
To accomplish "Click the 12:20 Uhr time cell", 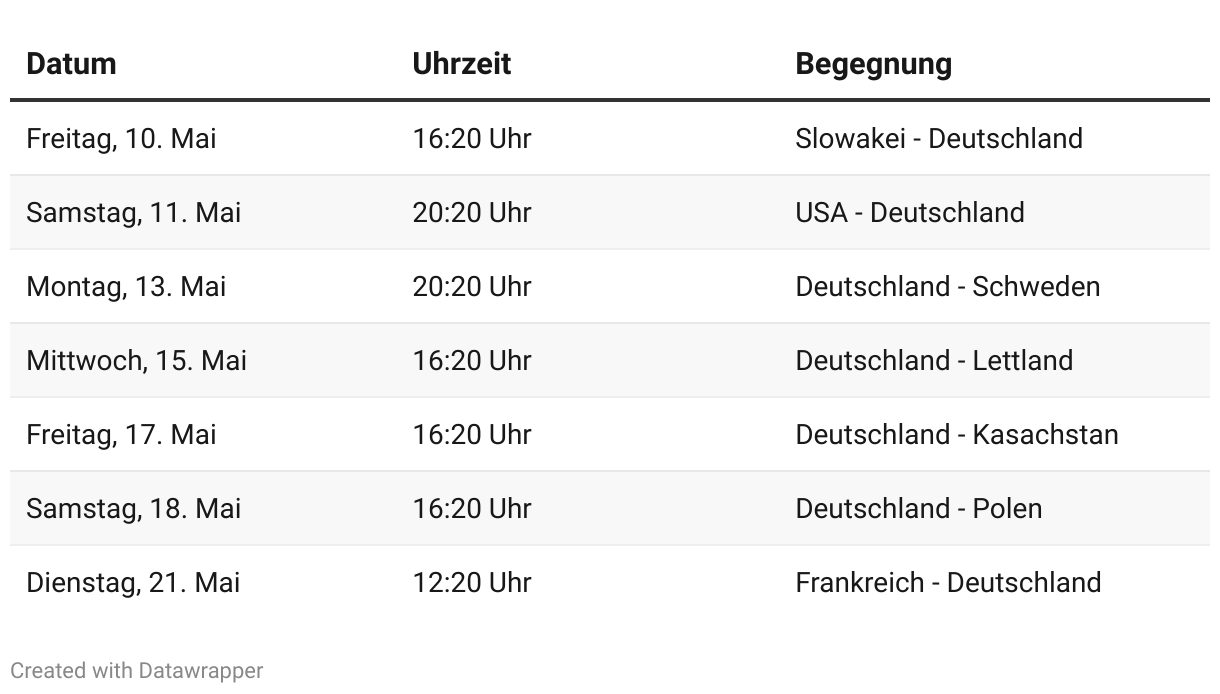I will (x=471, y=582).
